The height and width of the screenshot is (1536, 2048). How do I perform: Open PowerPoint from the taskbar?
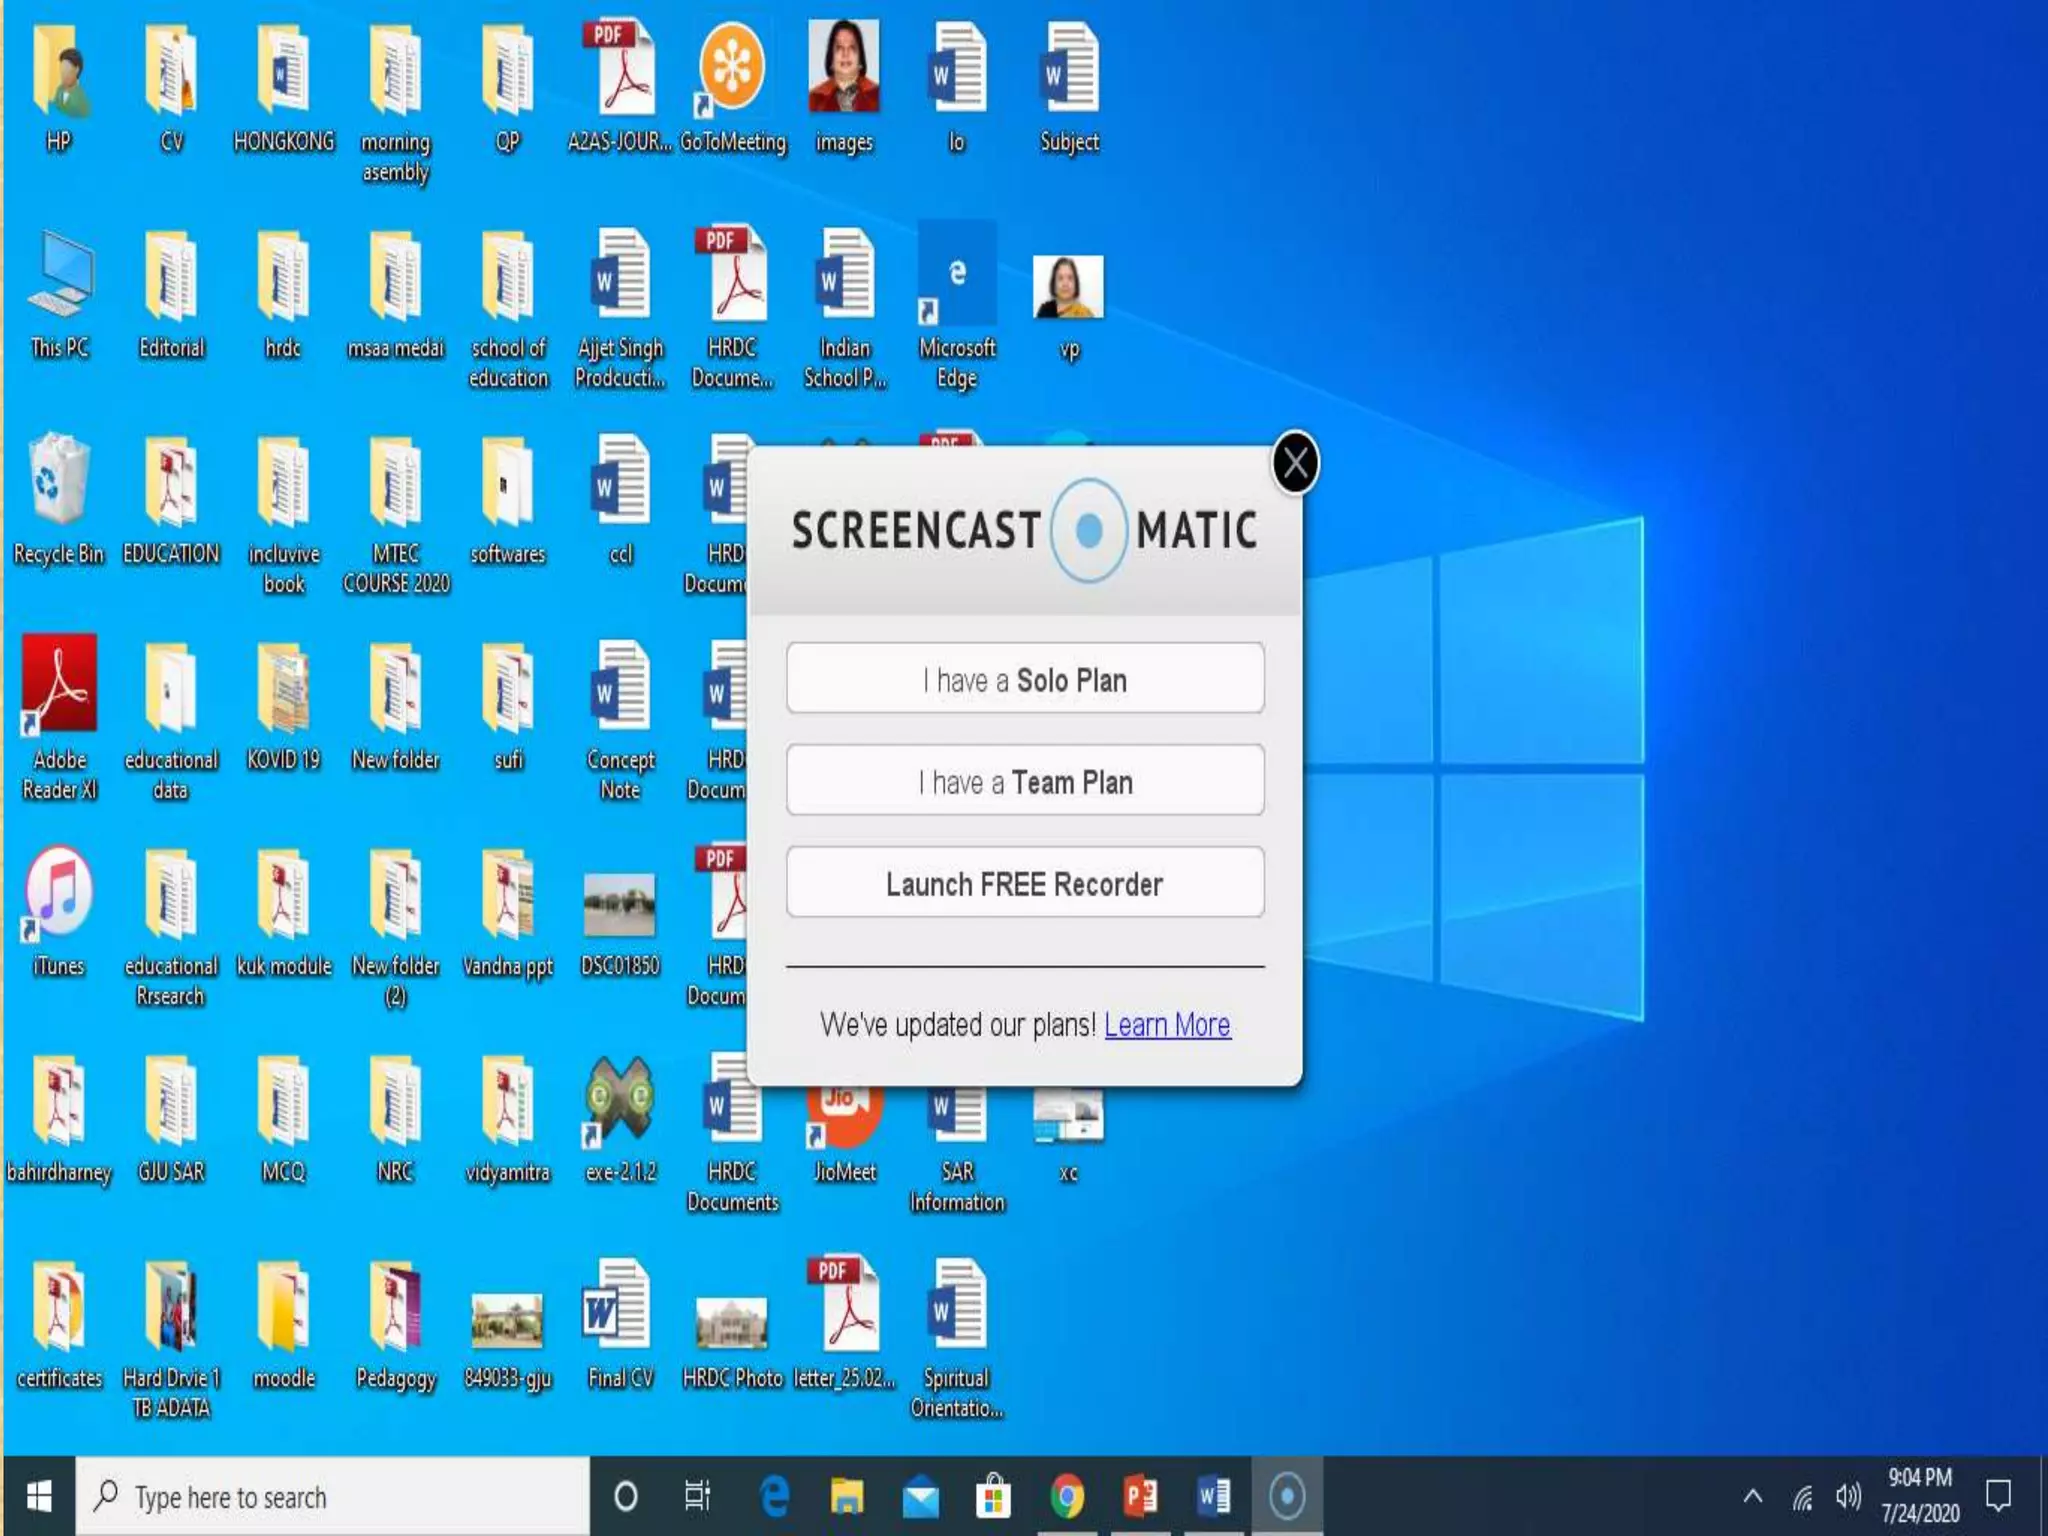tap(1140, 1496)
